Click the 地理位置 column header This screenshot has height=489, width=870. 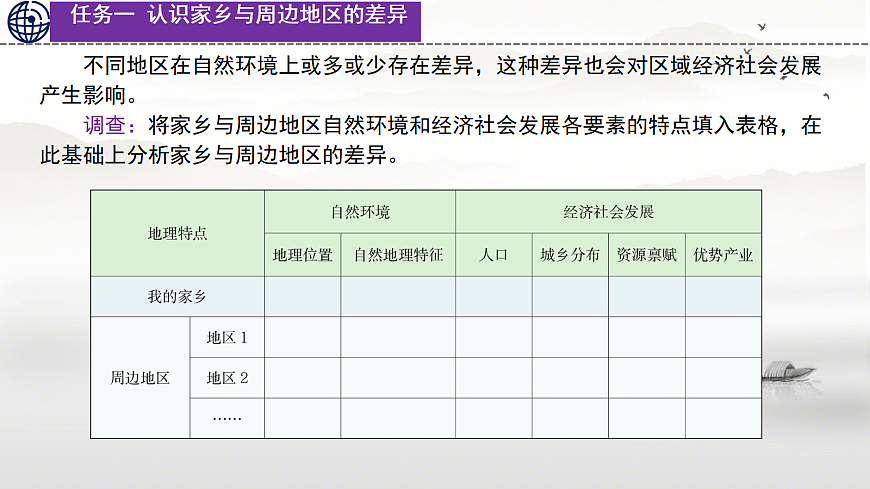coord(302,255)
